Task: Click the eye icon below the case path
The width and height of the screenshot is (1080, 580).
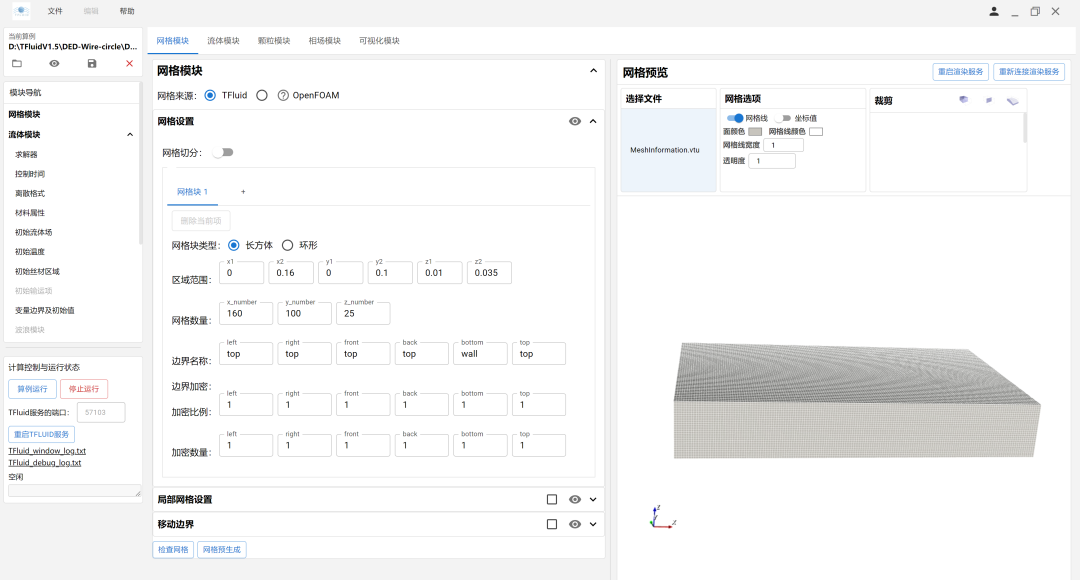Action: click(x=54, y=63)
